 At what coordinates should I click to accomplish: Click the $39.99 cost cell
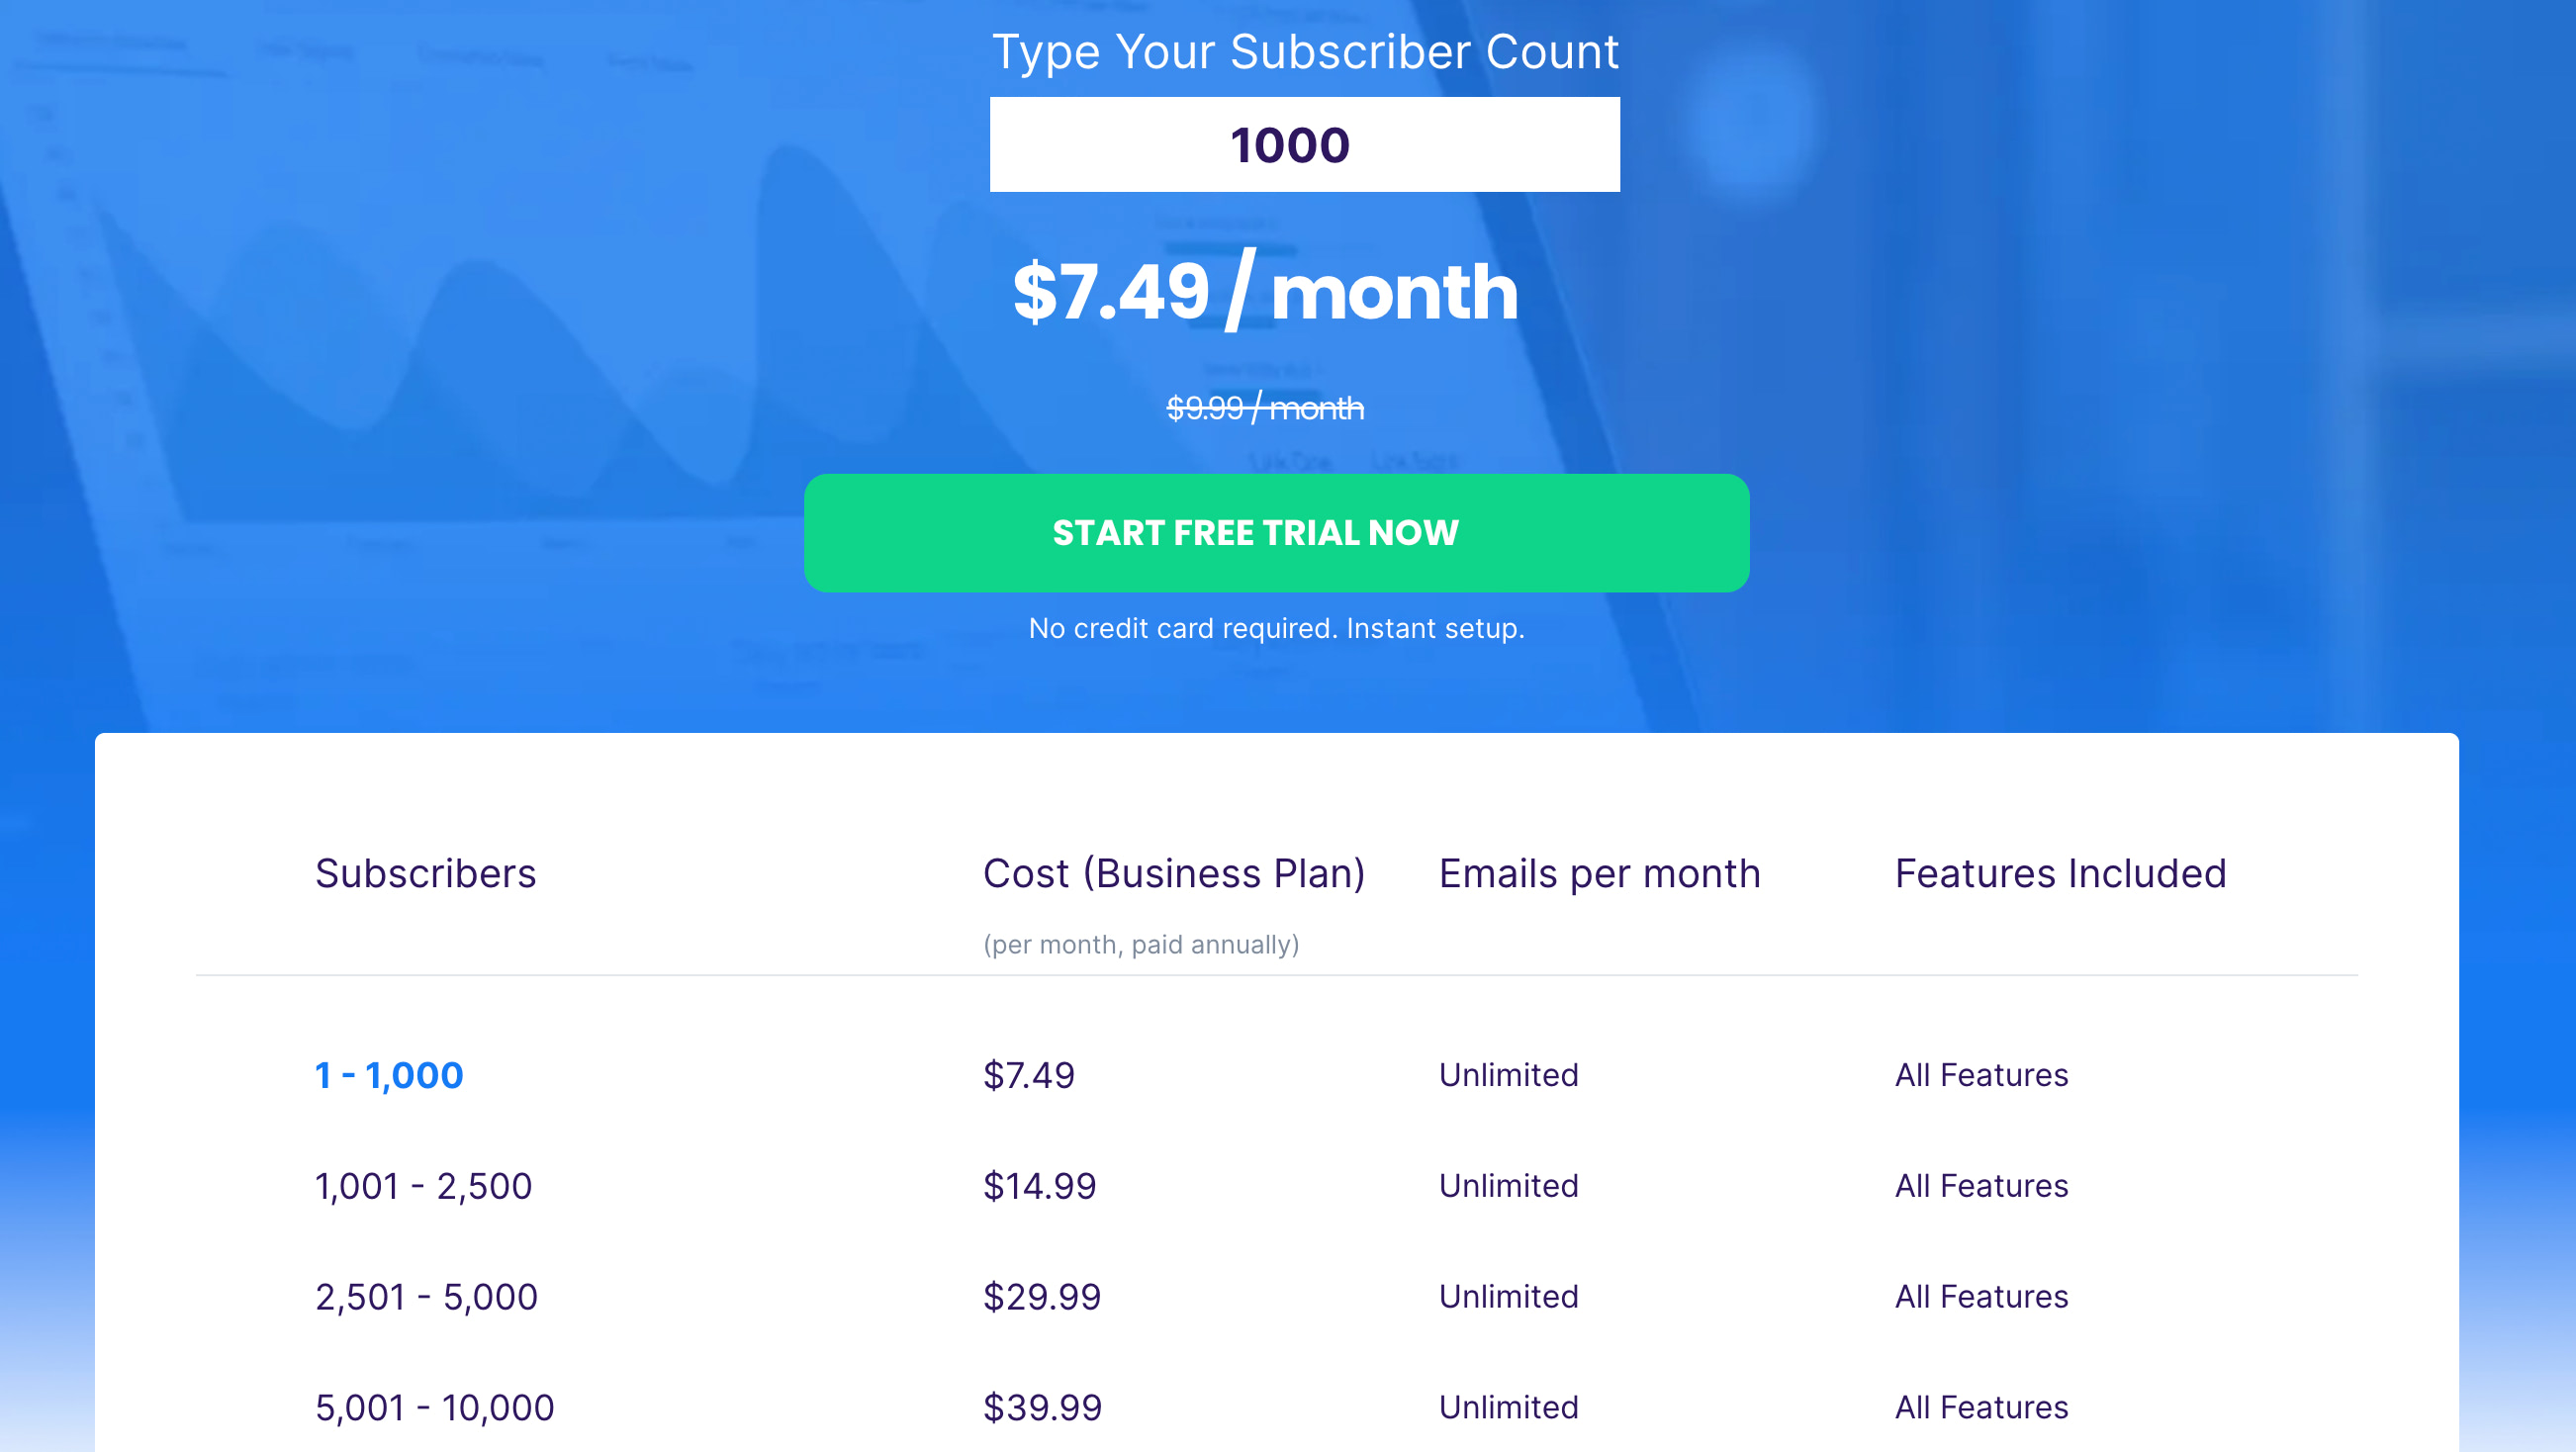(1043, 1408)
